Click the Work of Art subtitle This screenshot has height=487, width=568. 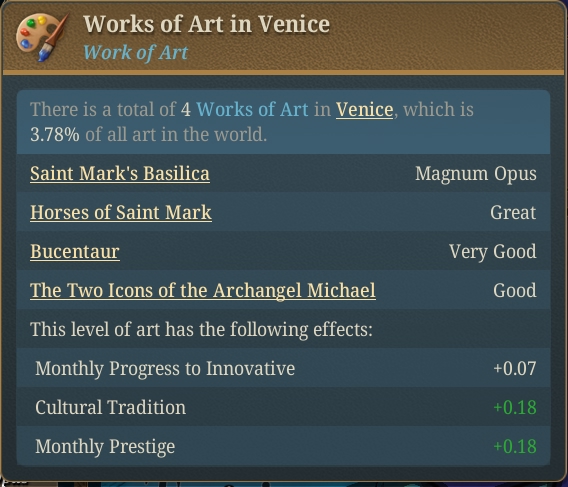(x=135, y=53)
